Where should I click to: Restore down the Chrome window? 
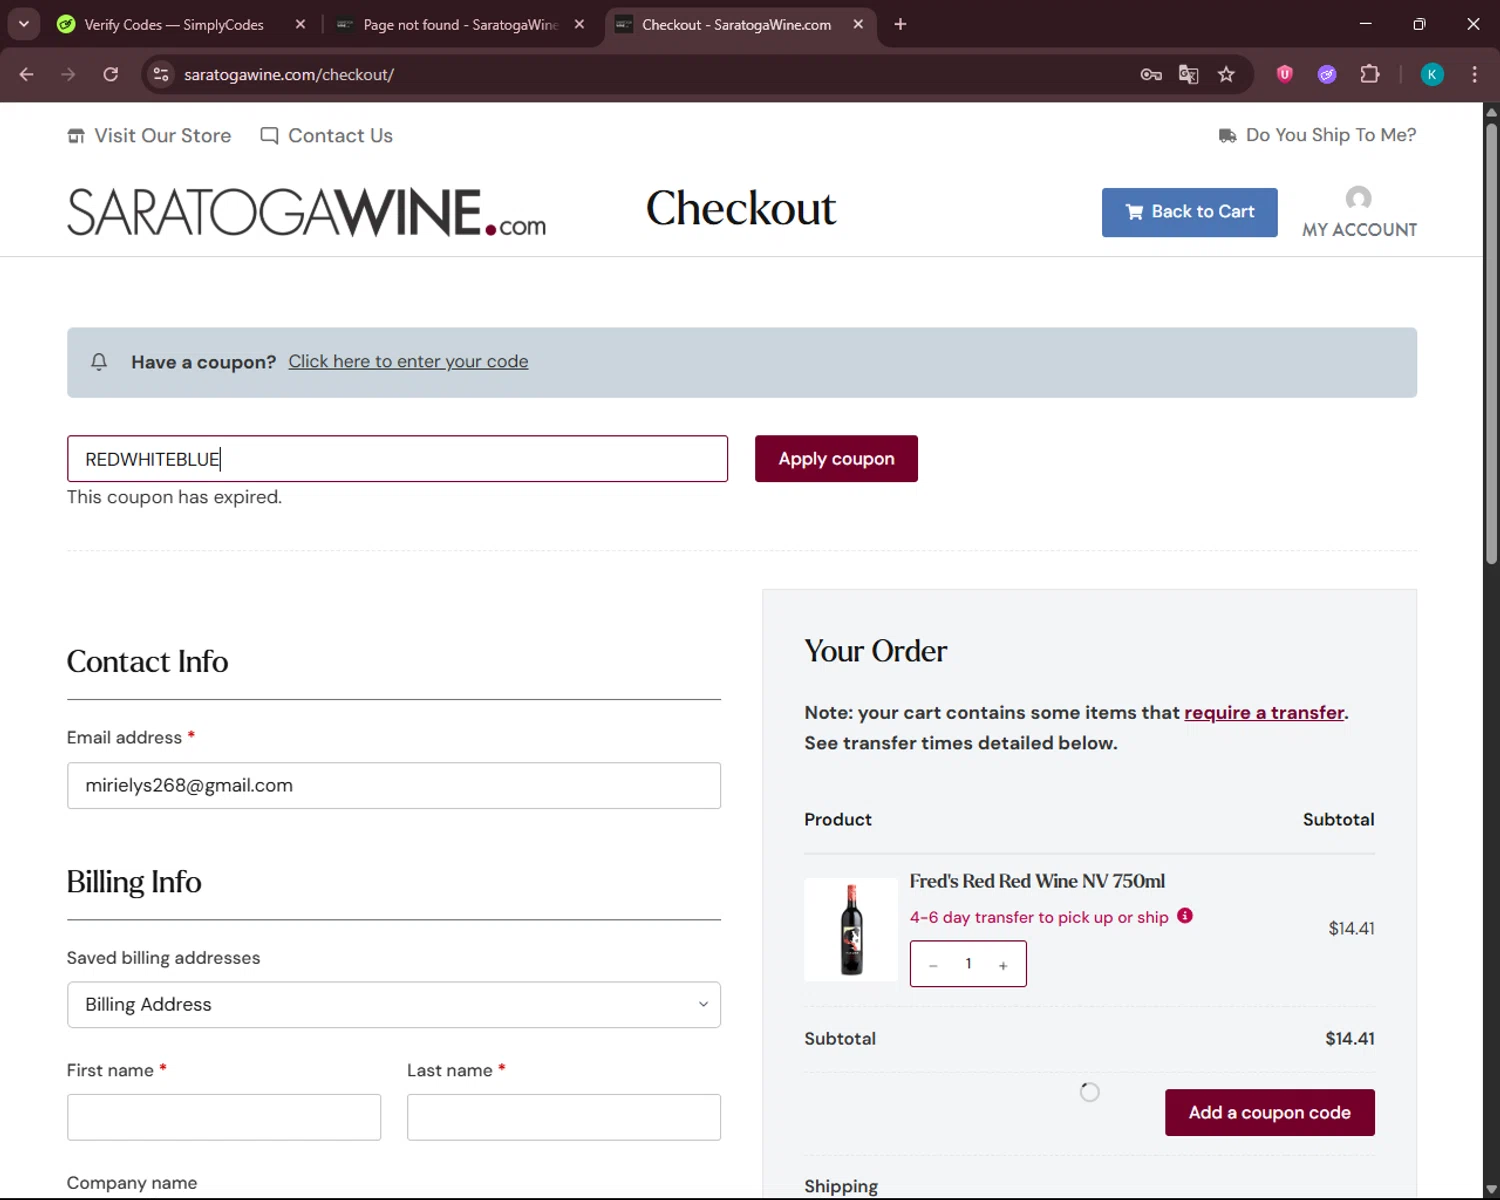click(1419, 24)
